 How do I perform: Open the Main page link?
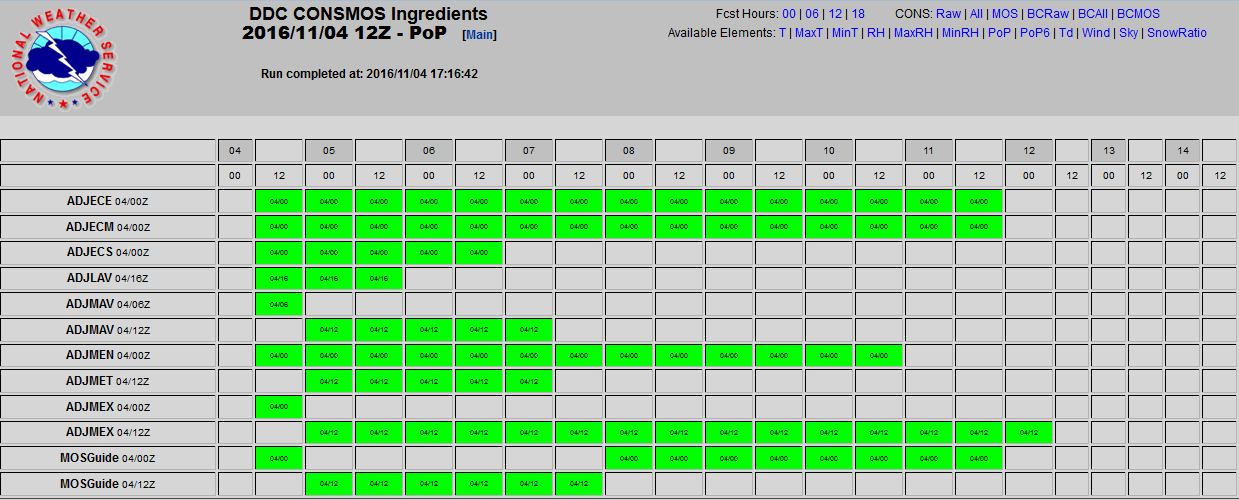click(479, 35)
